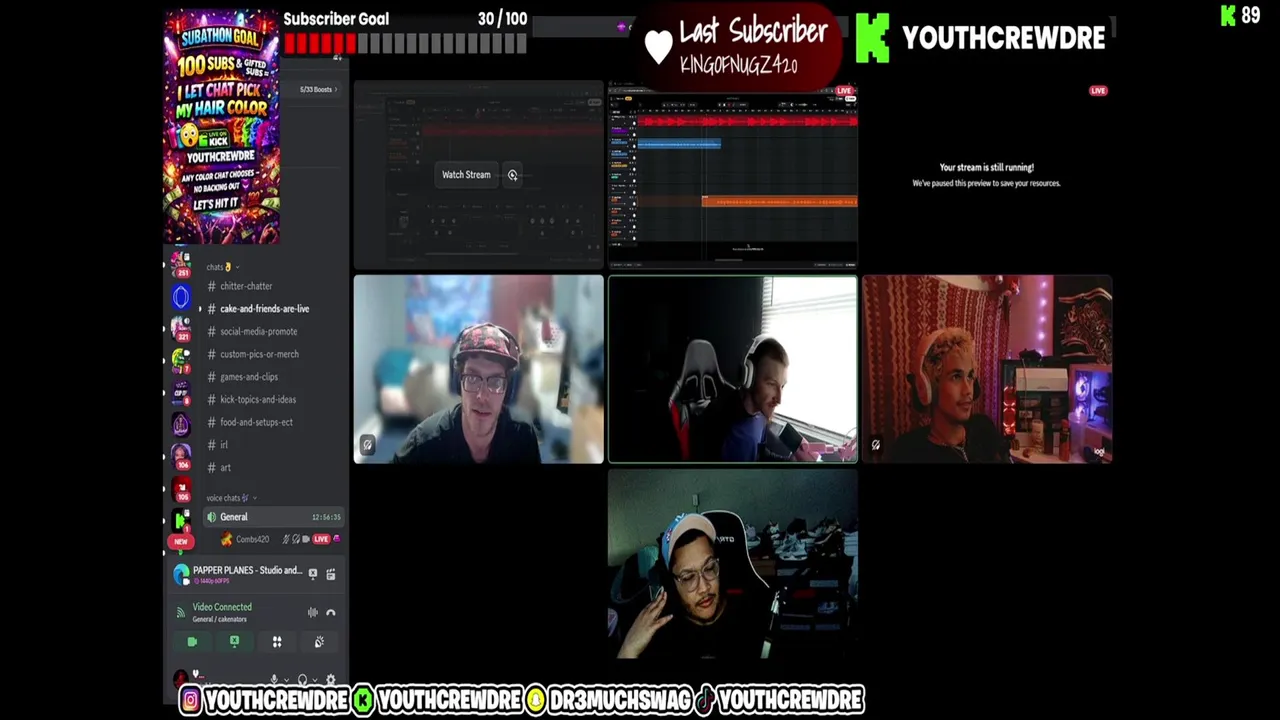Click the Video Connected status link

(222, 607)
